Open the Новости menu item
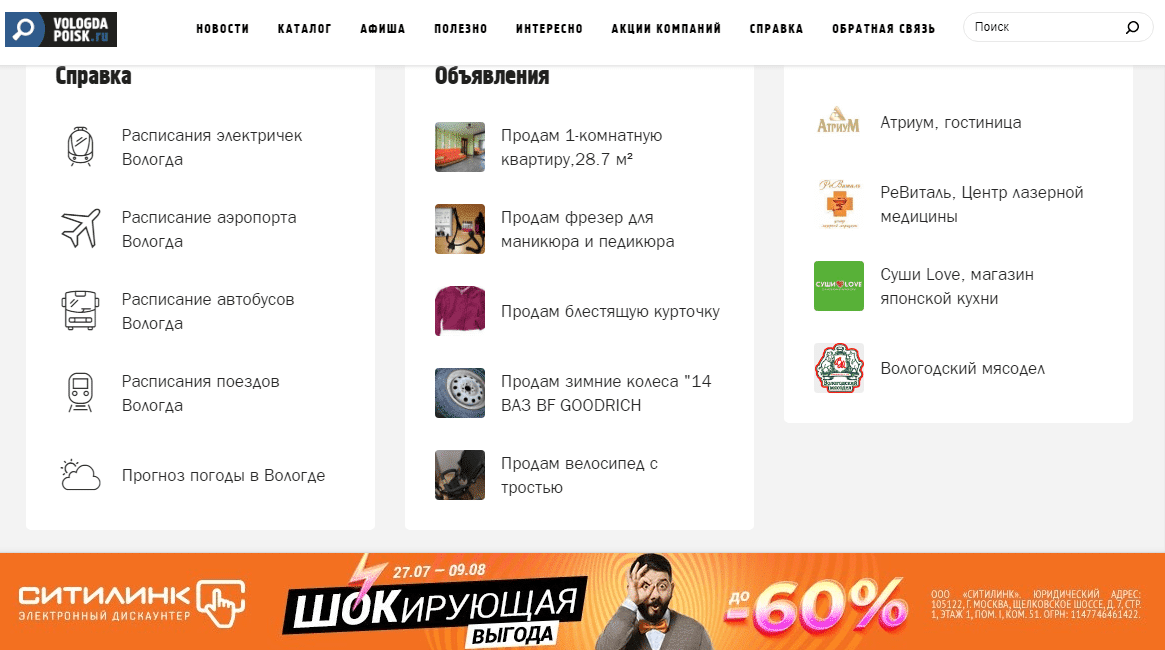This screenshot has height=650, width=1165. point(222,28)
